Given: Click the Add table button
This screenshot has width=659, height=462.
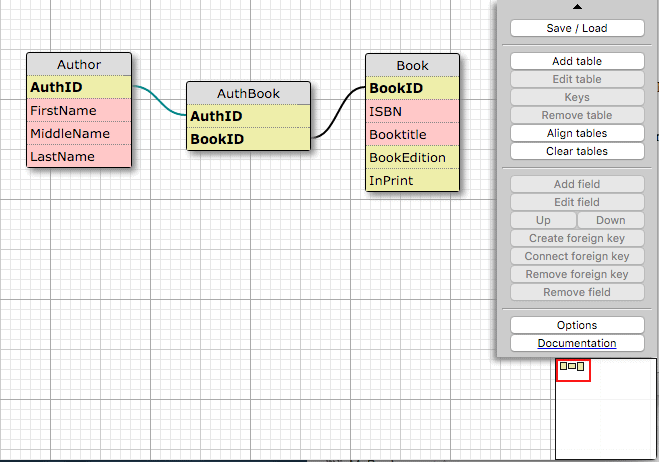Looking at the screenshot, I should (x=577, y=61).
